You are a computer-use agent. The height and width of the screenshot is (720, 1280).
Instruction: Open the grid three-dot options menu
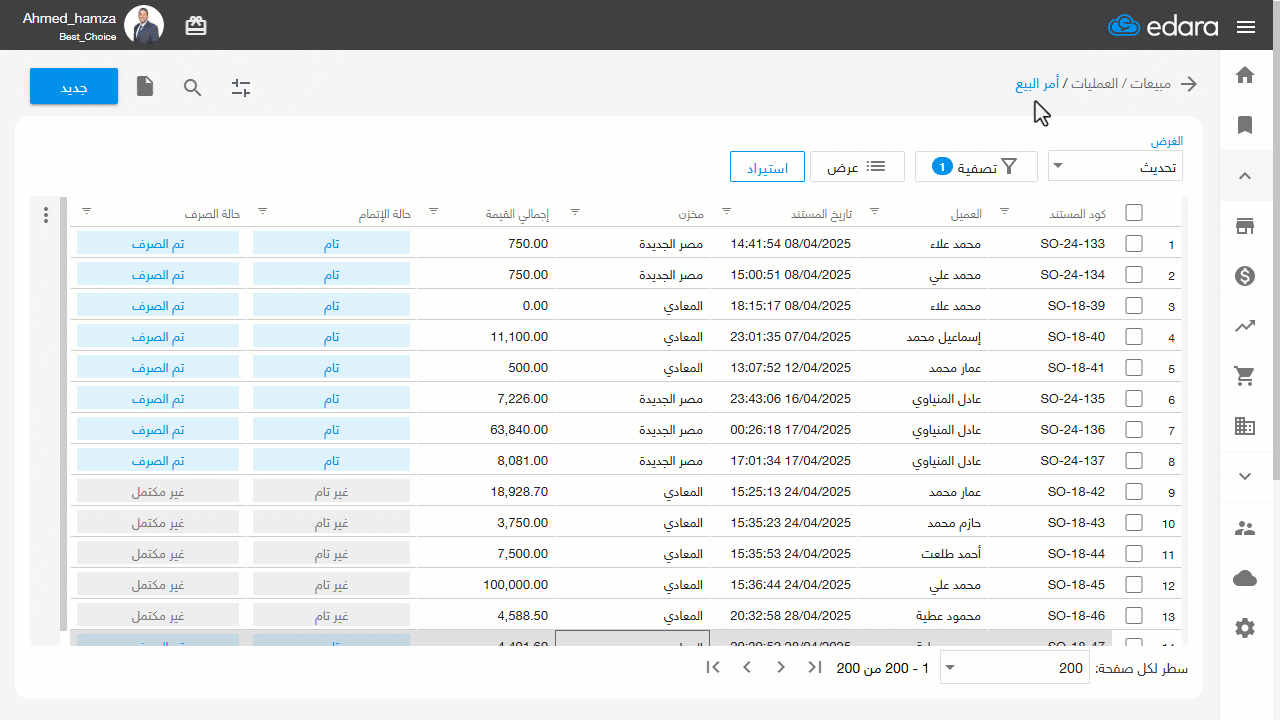tap(45, 215)
